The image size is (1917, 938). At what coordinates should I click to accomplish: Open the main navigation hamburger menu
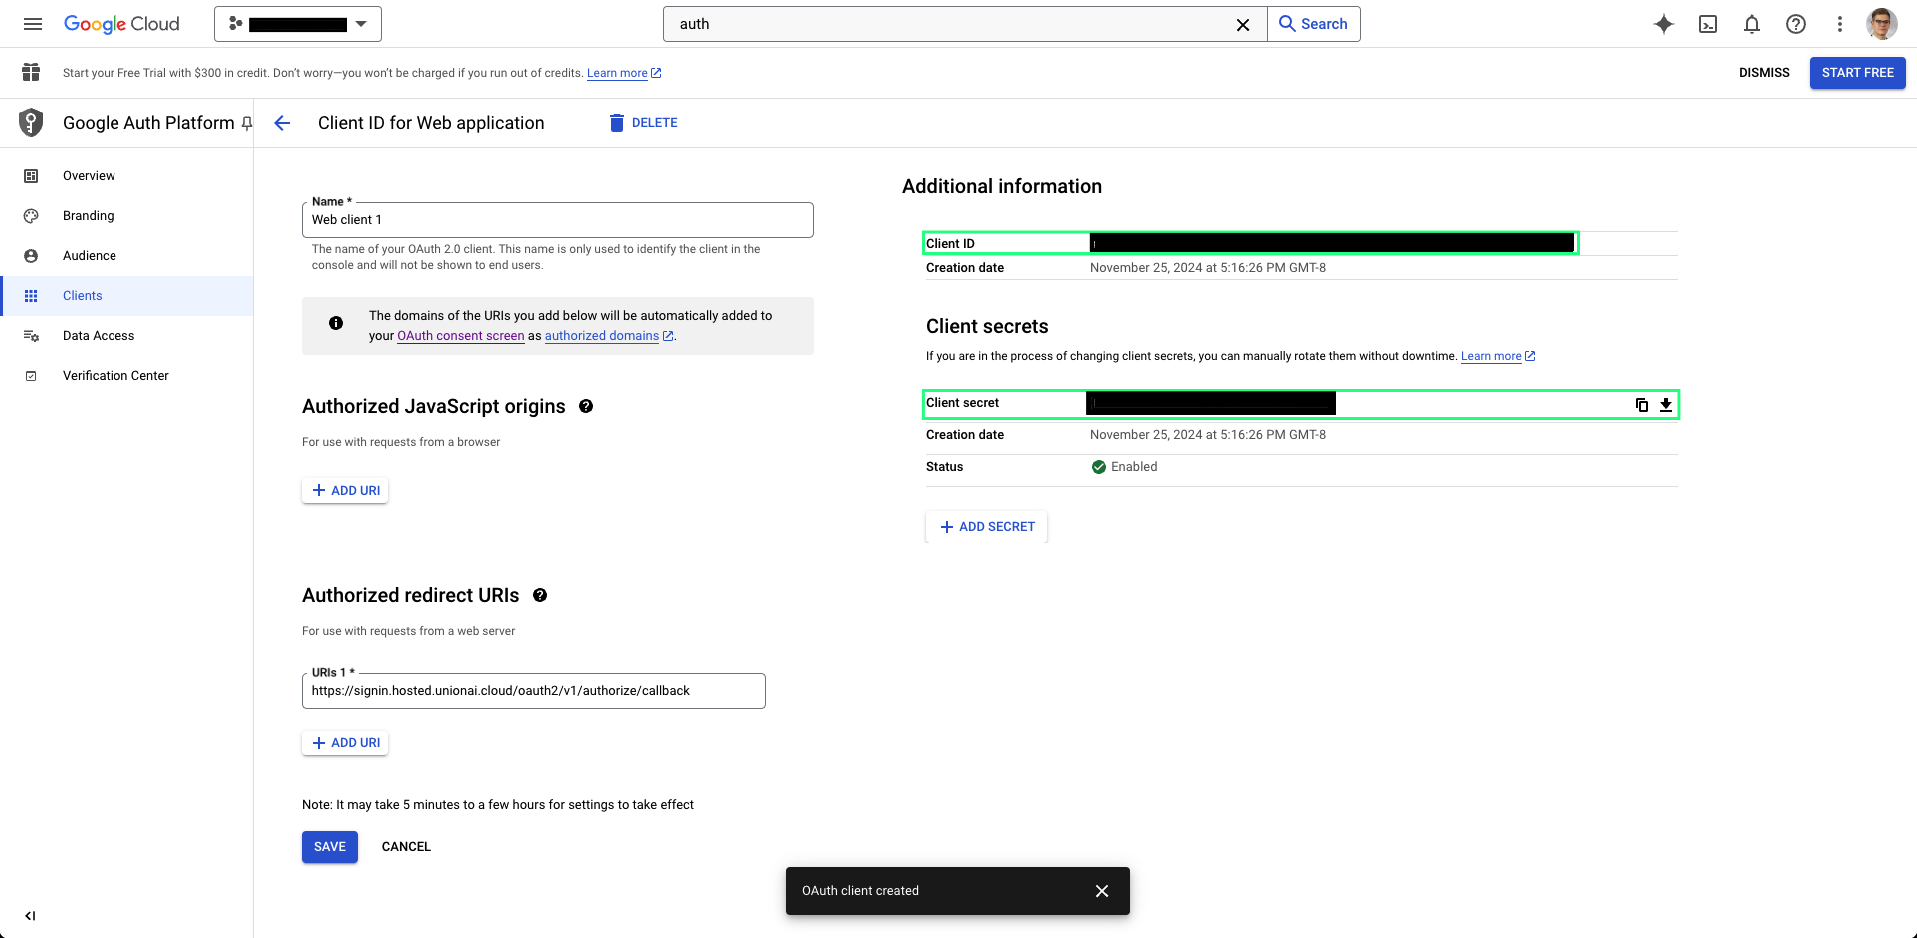(x=33, y=24)
